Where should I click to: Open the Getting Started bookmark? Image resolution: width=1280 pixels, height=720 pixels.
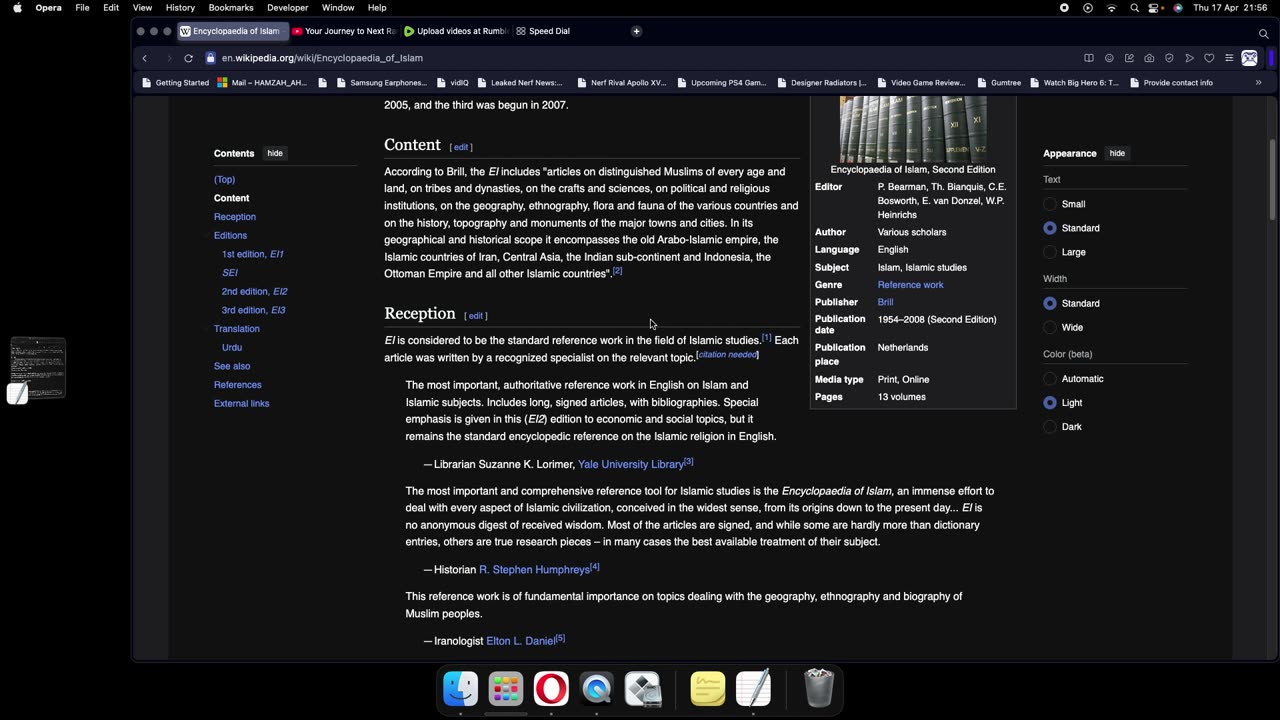click(x=175, y=83)
